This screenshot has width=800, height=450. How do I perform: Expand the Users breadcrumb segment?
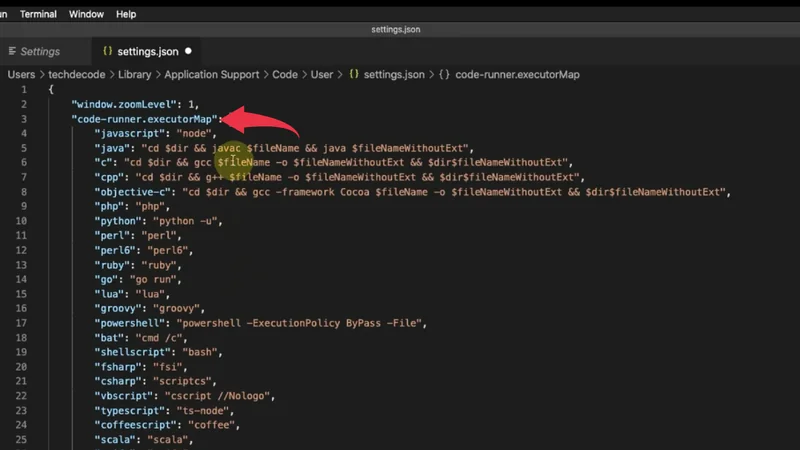(21, 75)
